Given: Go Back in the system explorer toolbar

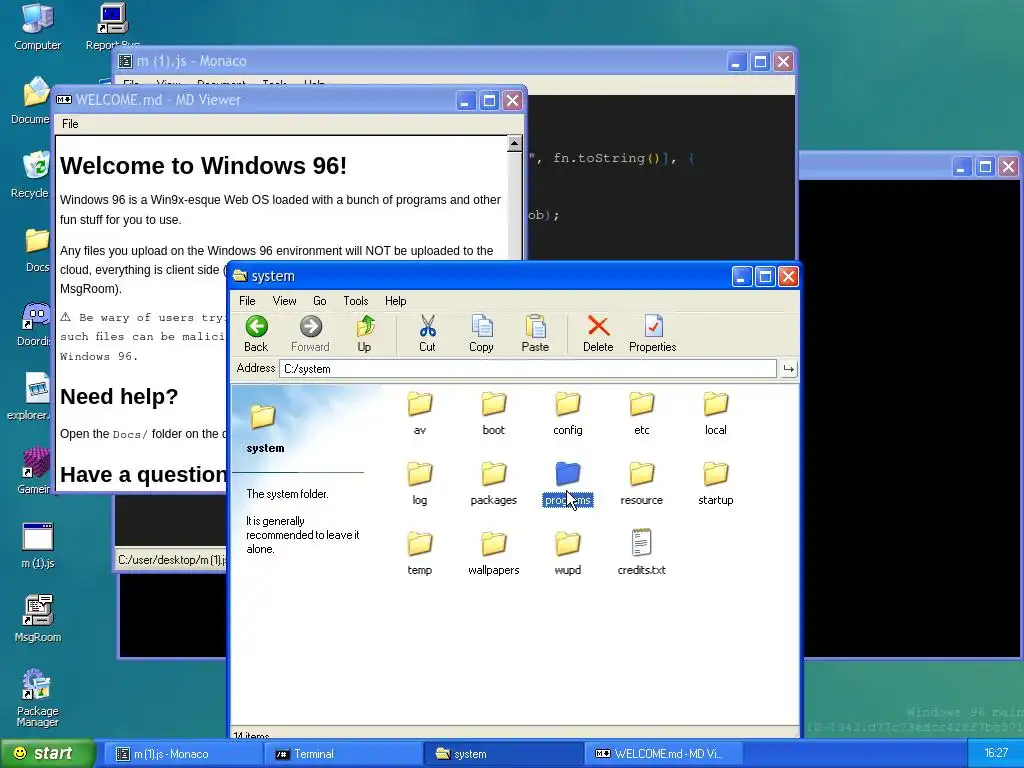Looking at the screenshot, I should [x=256, y=334].
